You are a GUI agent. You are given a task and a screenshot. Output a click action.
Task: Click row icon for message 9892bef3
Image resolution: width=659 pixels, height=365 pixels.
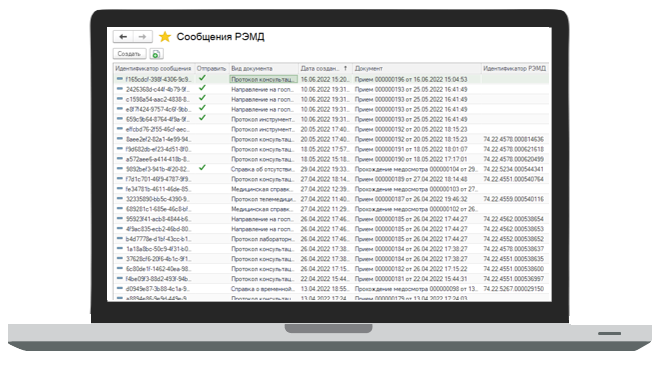click(x=120, y=169)
